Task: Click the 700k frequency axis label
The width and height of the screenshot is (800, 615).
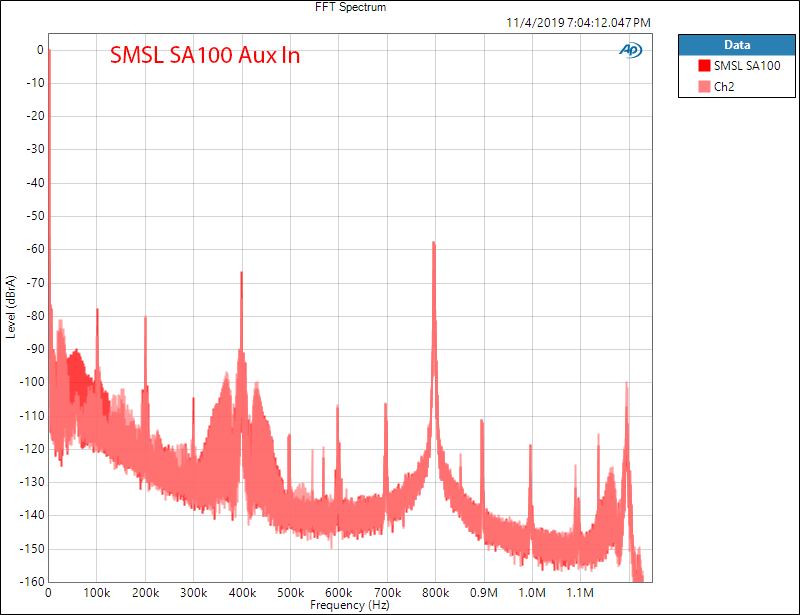Action: click(x=387, y=593)
